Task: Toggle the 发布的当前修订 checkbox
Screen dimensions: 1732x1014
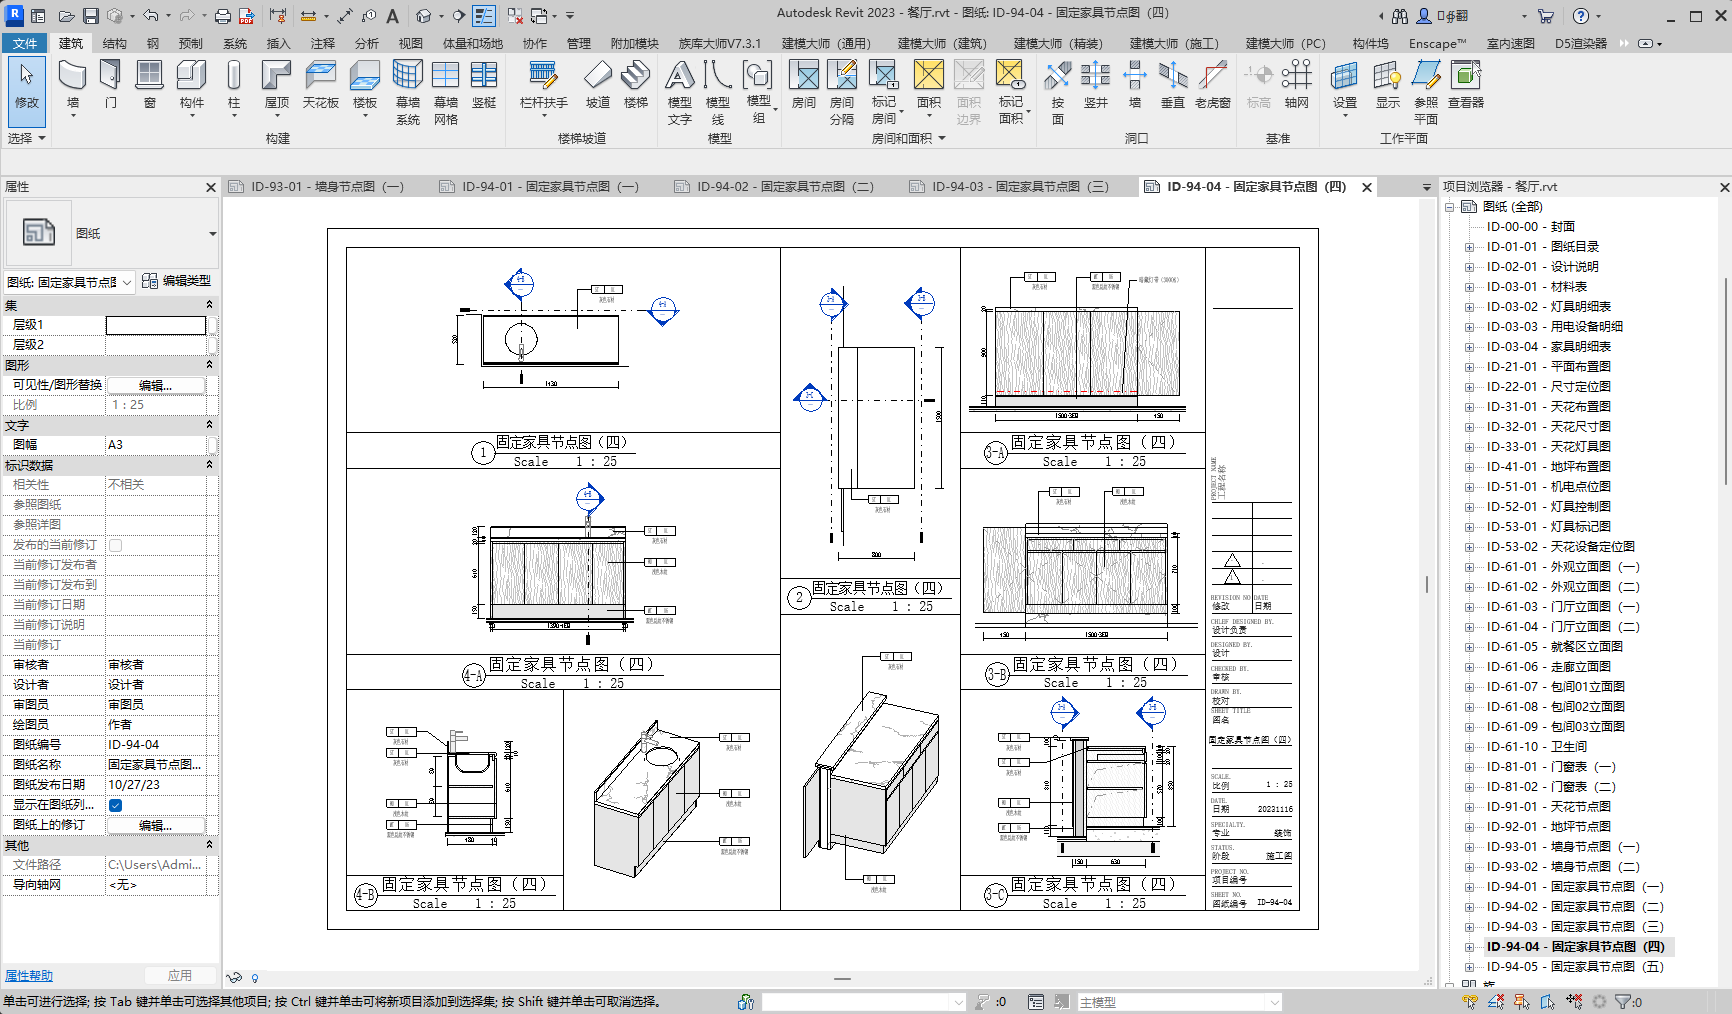Action: click(x=115, y=545)
